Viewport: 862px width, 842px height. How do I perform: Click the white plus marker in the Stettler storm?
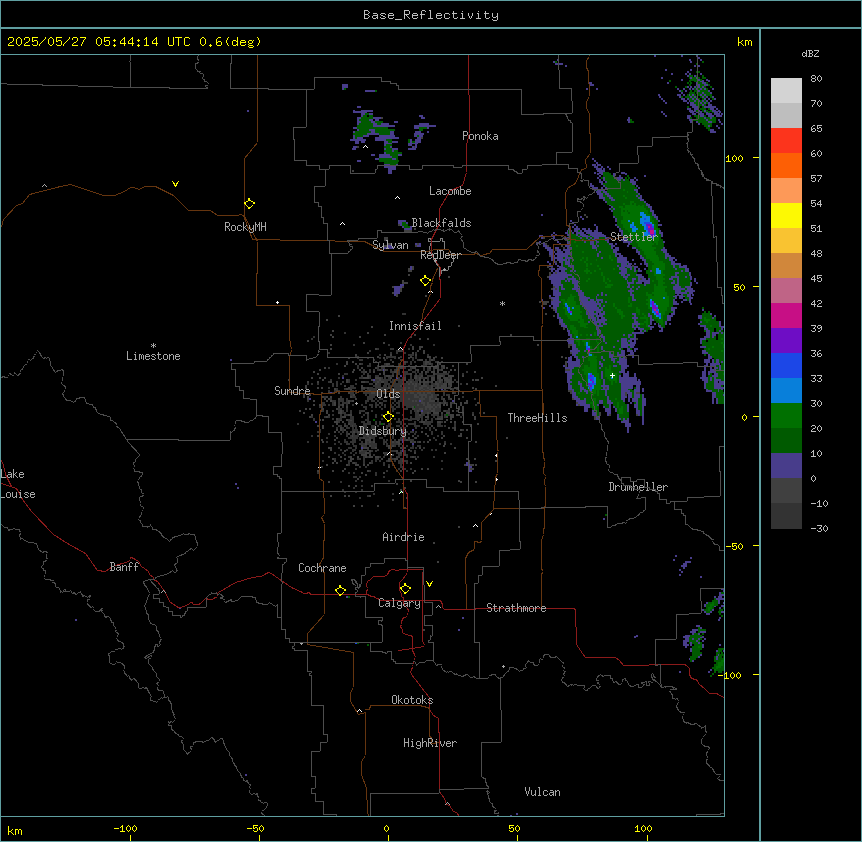[612, 375]
